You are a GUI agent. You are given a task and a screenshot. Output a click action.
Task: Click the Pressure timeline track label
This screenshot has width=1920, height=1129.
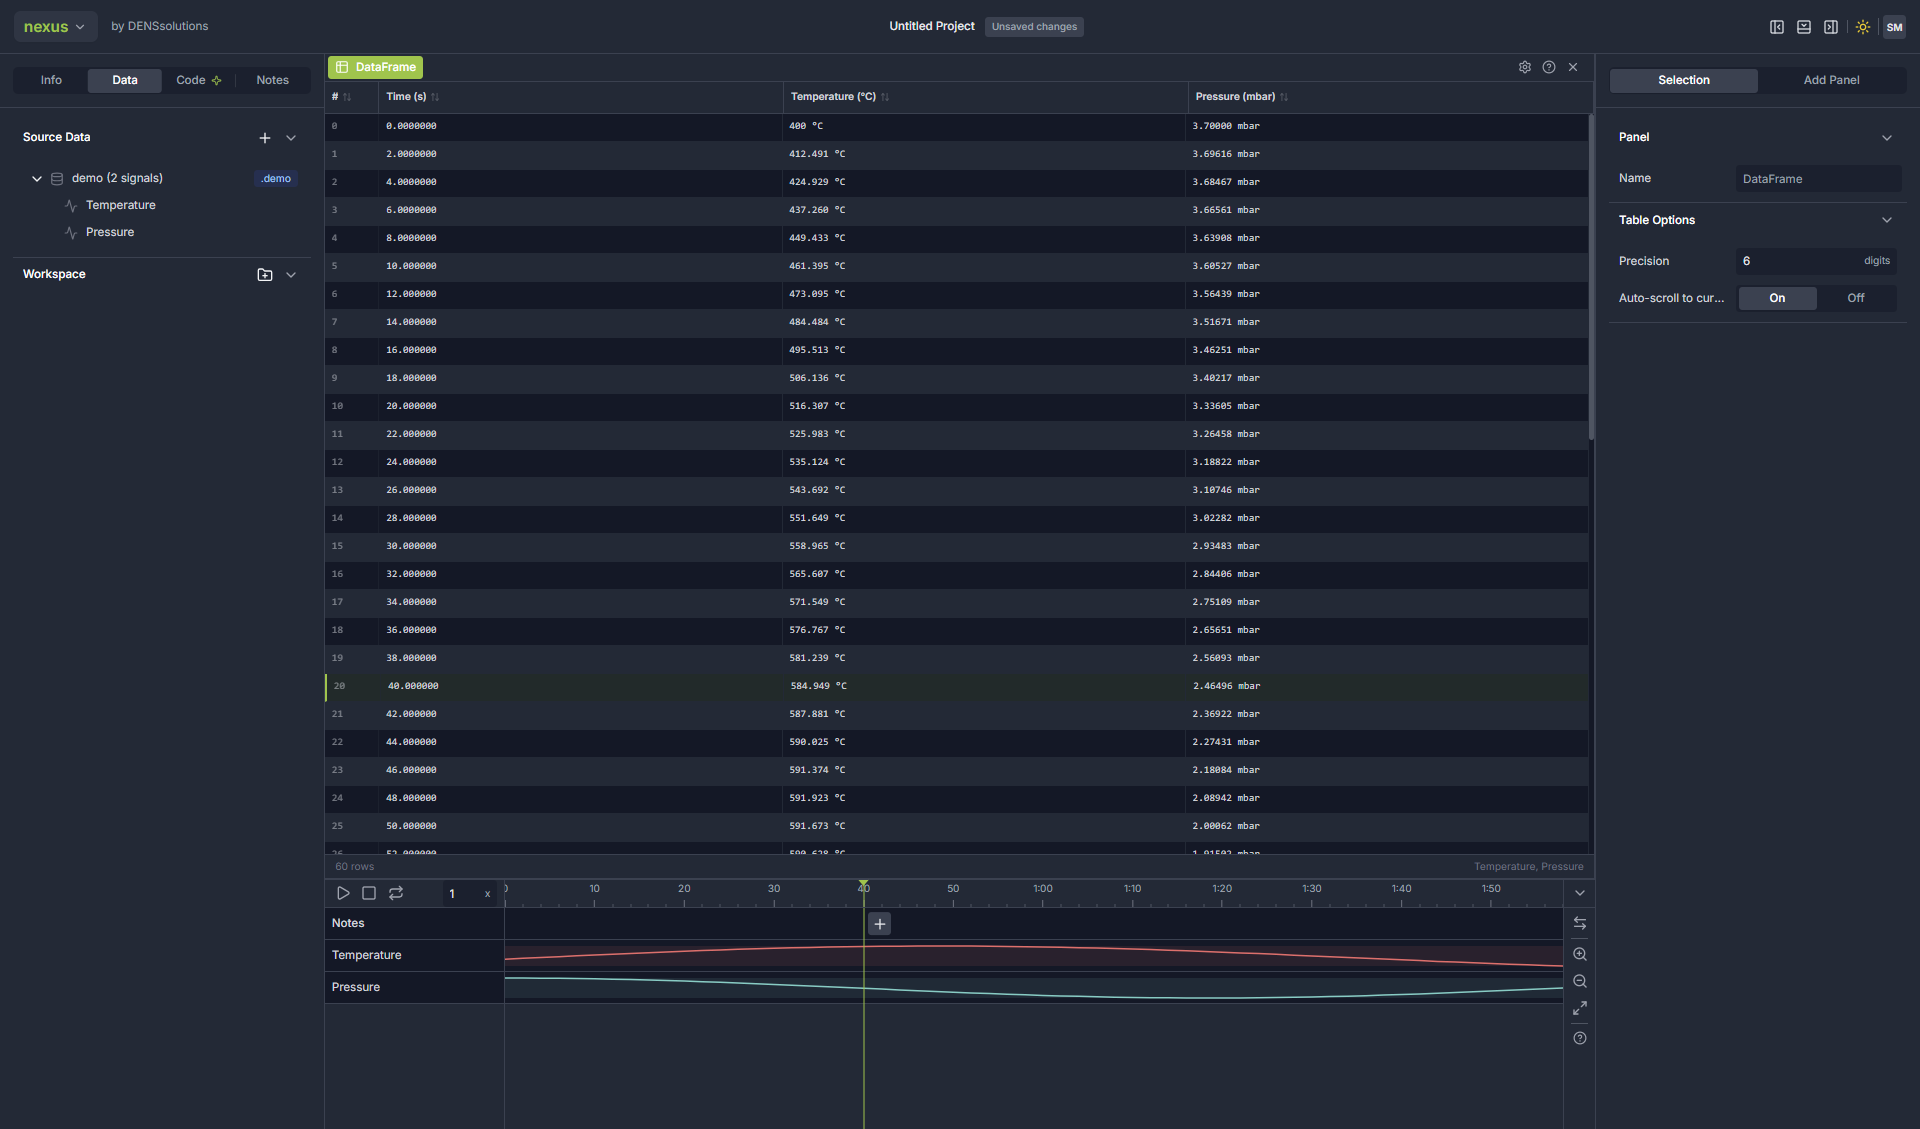tap(356, 987)
